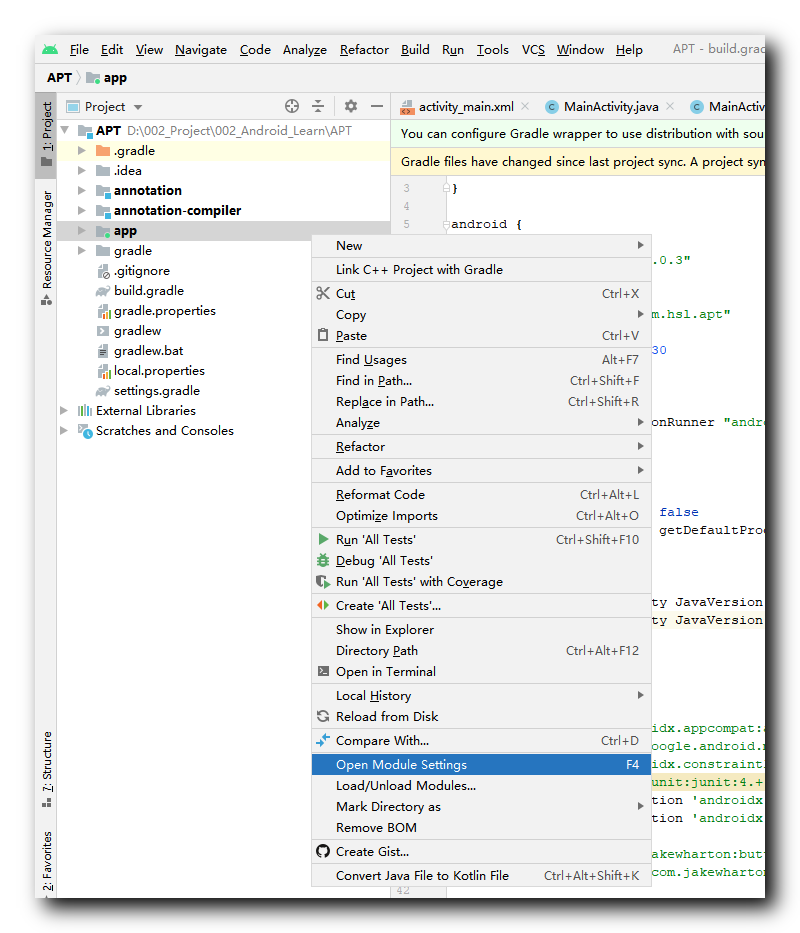Image resolution: width=800 pixels, height=933 pixels.
Task: Expand the gradle folder node
Action: tap(82, 251)
